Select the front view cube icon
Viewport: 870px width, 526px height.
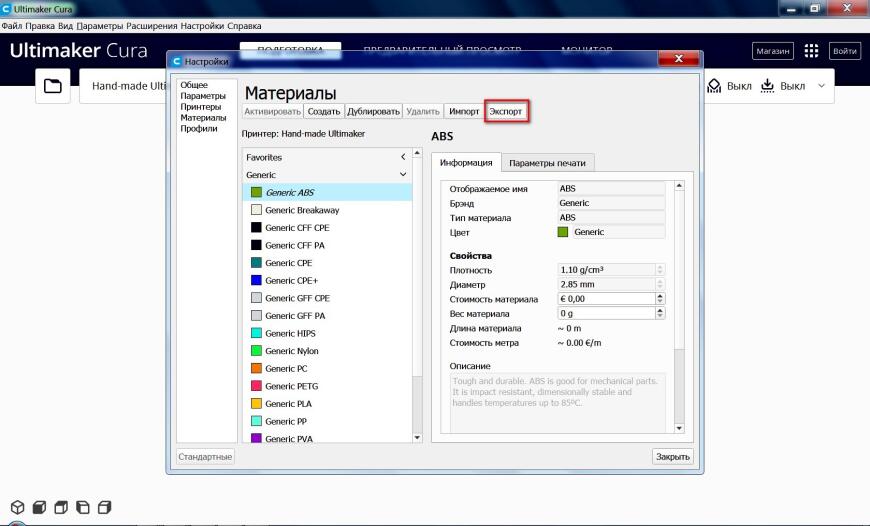click(39, 507)
